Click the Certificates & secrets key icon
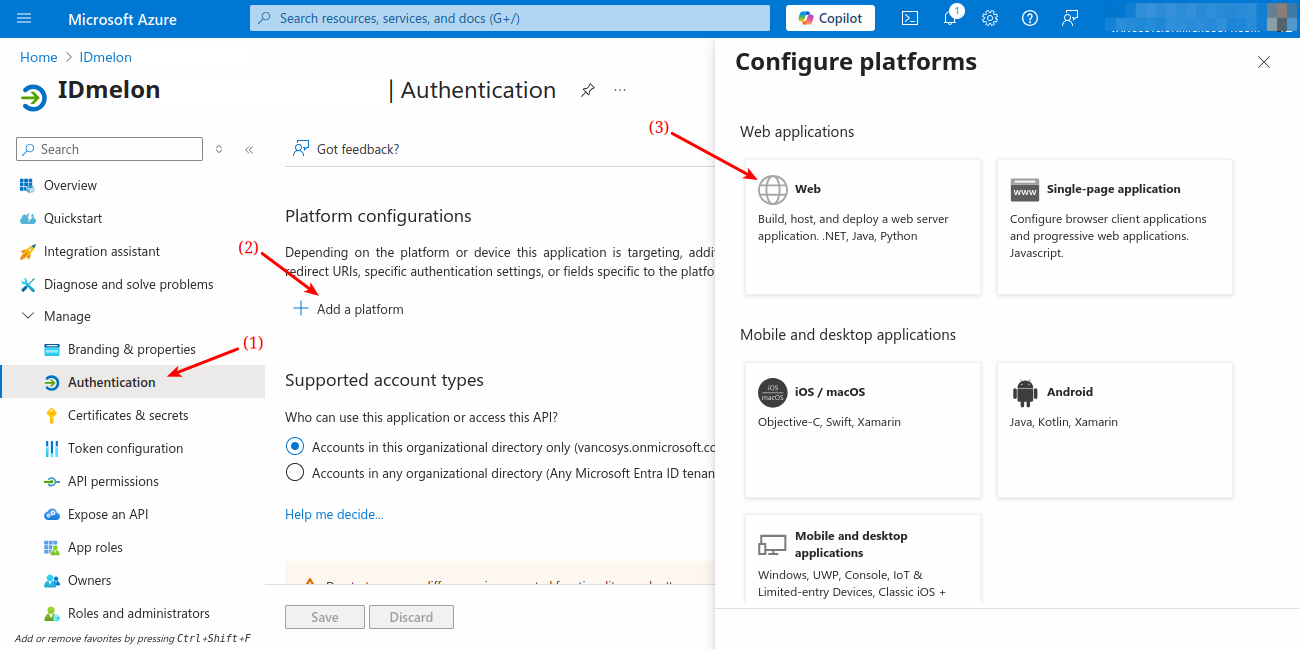The width and height of the screenshot is (1300, 649). click(x=51, y=415)
